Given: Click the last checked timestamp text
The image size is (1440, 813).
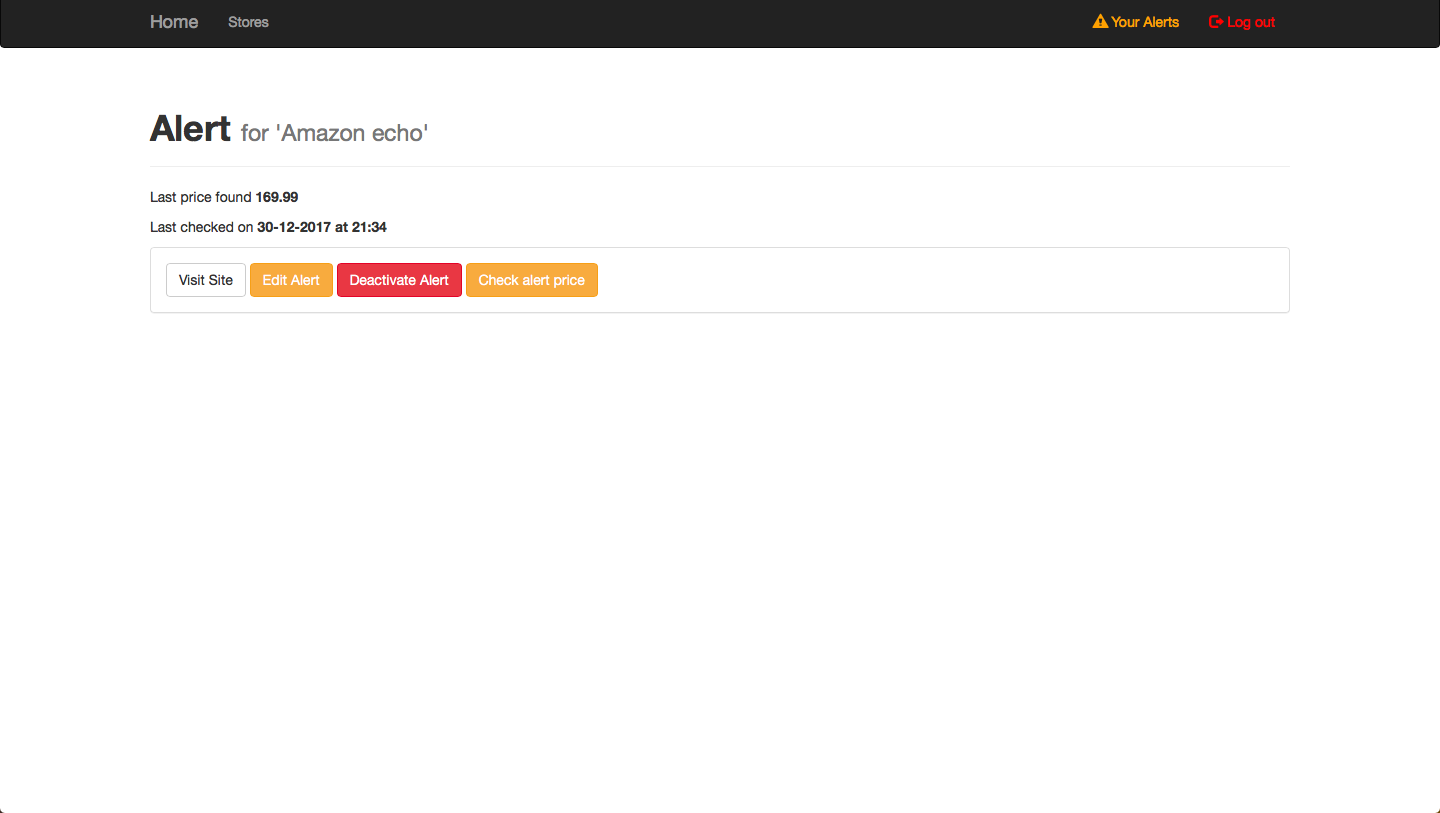Looking at the screenshot, I should coord(322,227).
